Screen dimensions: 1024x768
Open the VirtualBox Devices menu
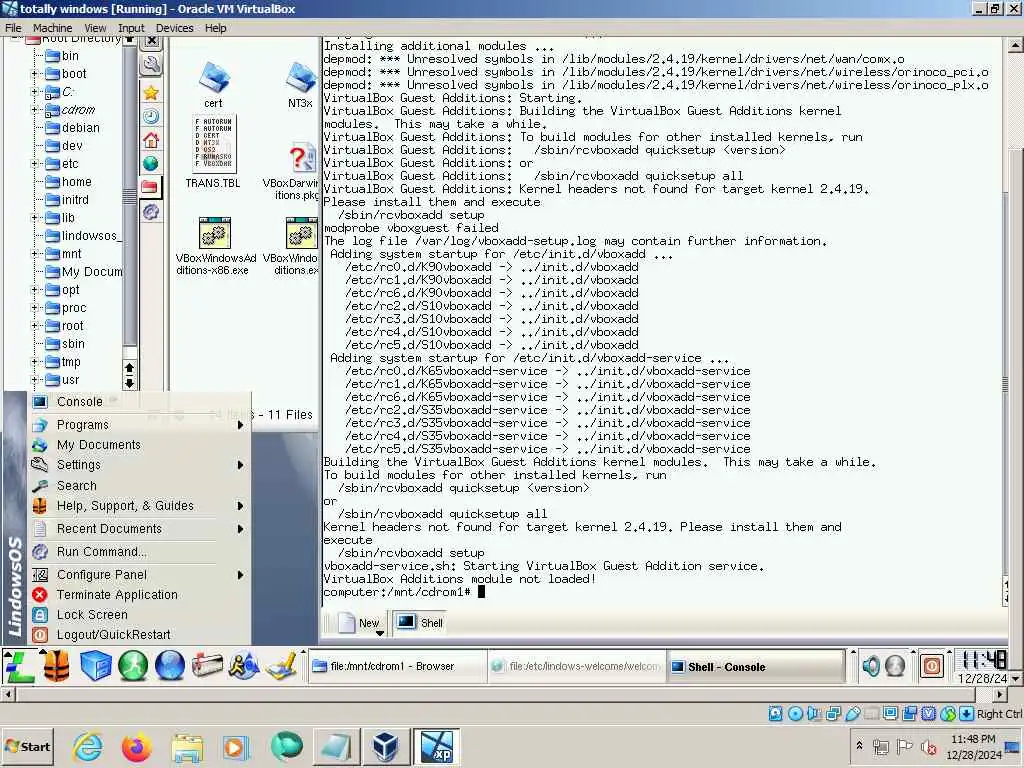point(174,28)
